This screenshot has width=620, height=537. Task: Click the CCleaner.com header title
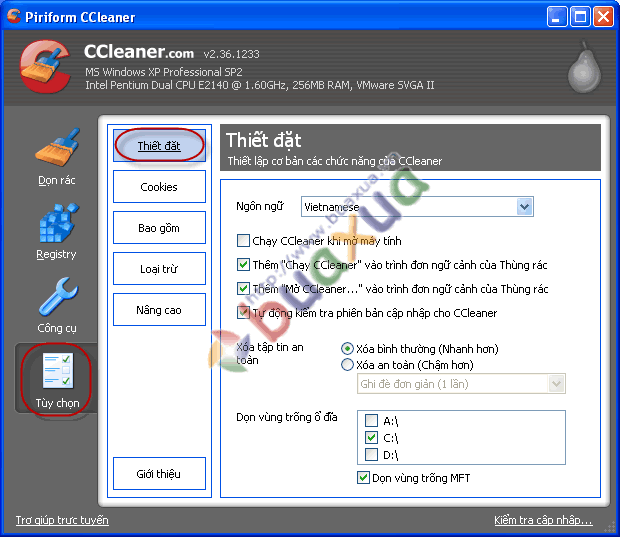pyautogui.click(x=139, y=52)
